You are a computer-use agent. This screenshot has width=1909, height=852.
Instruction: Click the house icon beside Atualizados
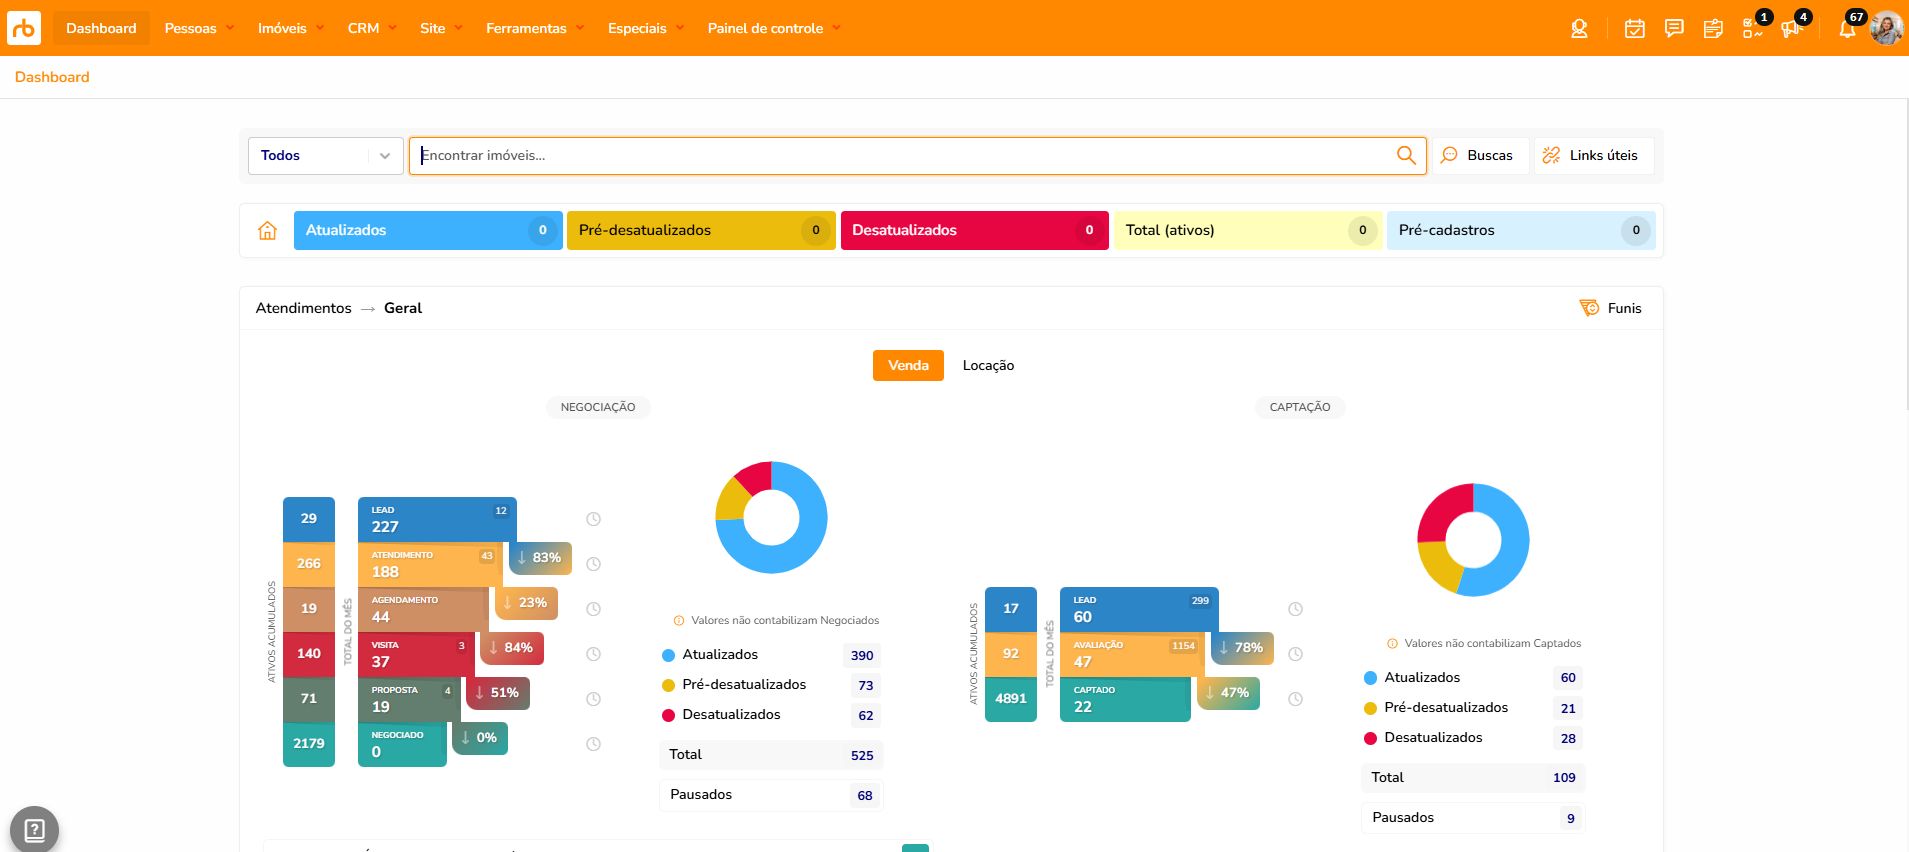(x=268, y=230)
